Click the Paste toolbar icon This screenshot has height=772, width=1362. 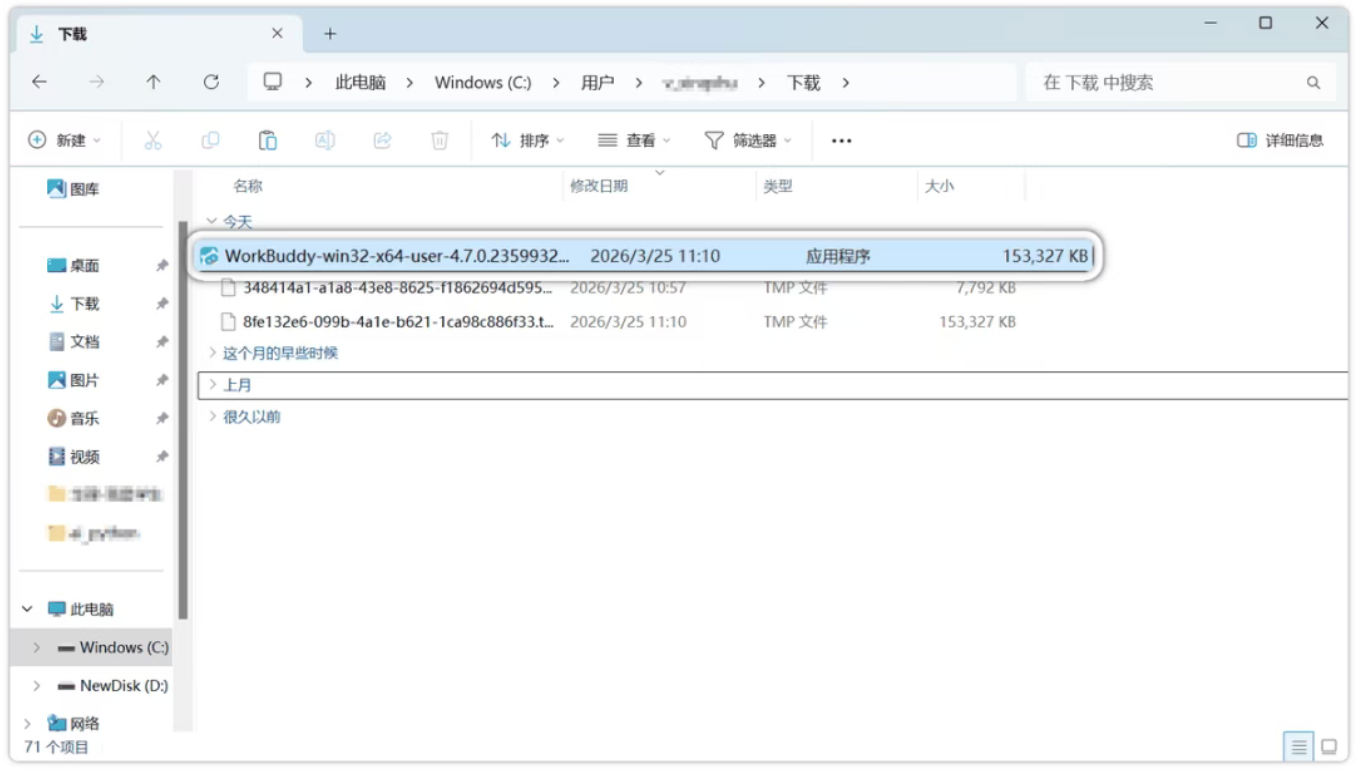[x=268, y=141]
